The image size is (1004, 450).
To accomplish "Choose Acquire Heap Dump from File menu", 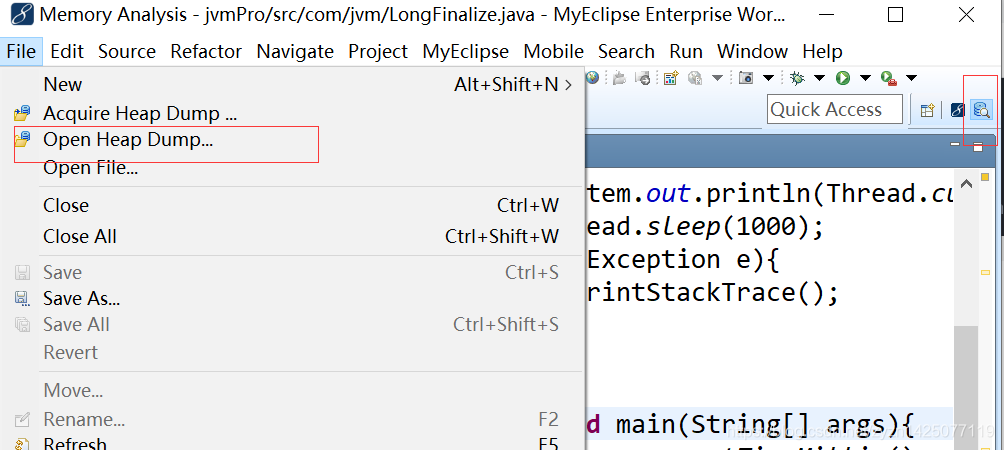I will click(x=293, y=114).
